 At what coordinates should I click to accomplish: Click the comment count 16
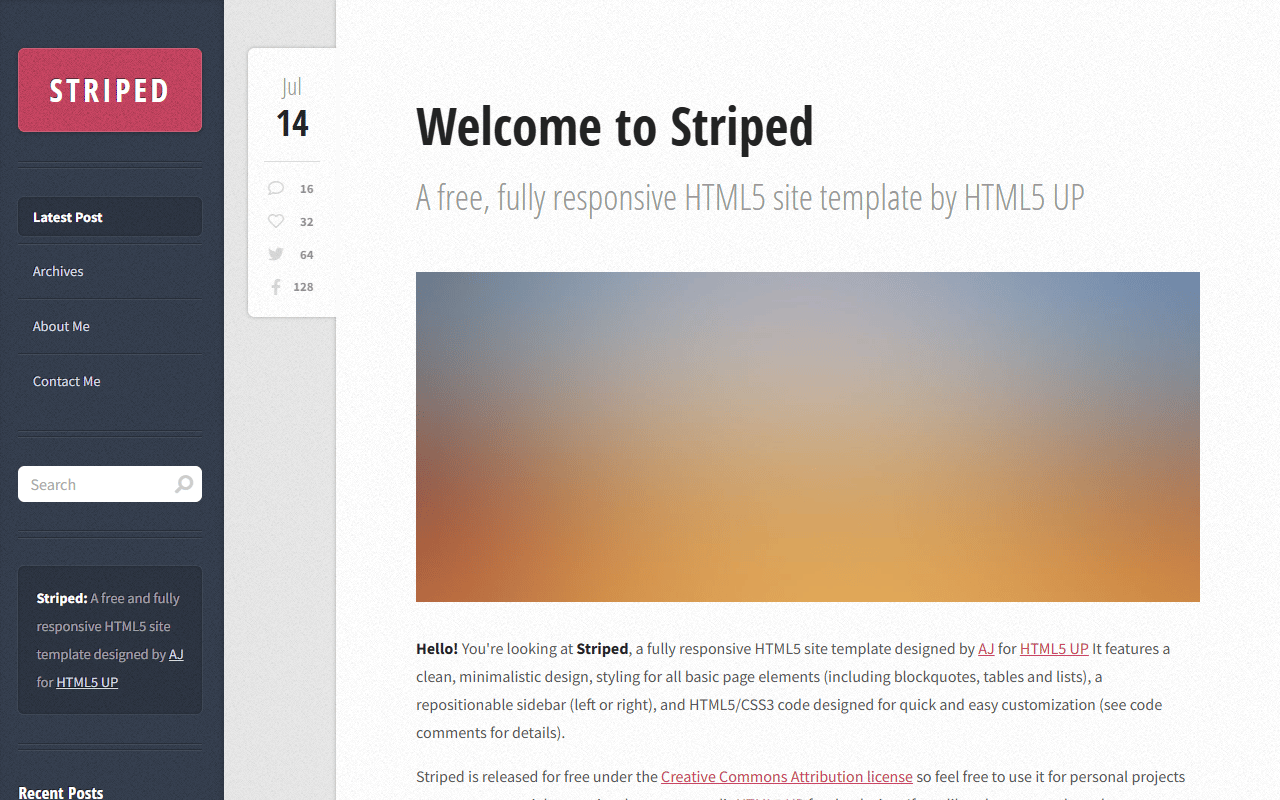[307, 189]
